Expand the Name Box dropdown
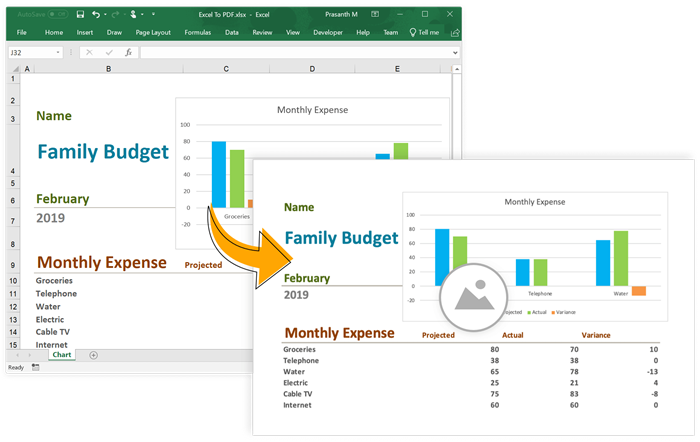 click(59, 52)
